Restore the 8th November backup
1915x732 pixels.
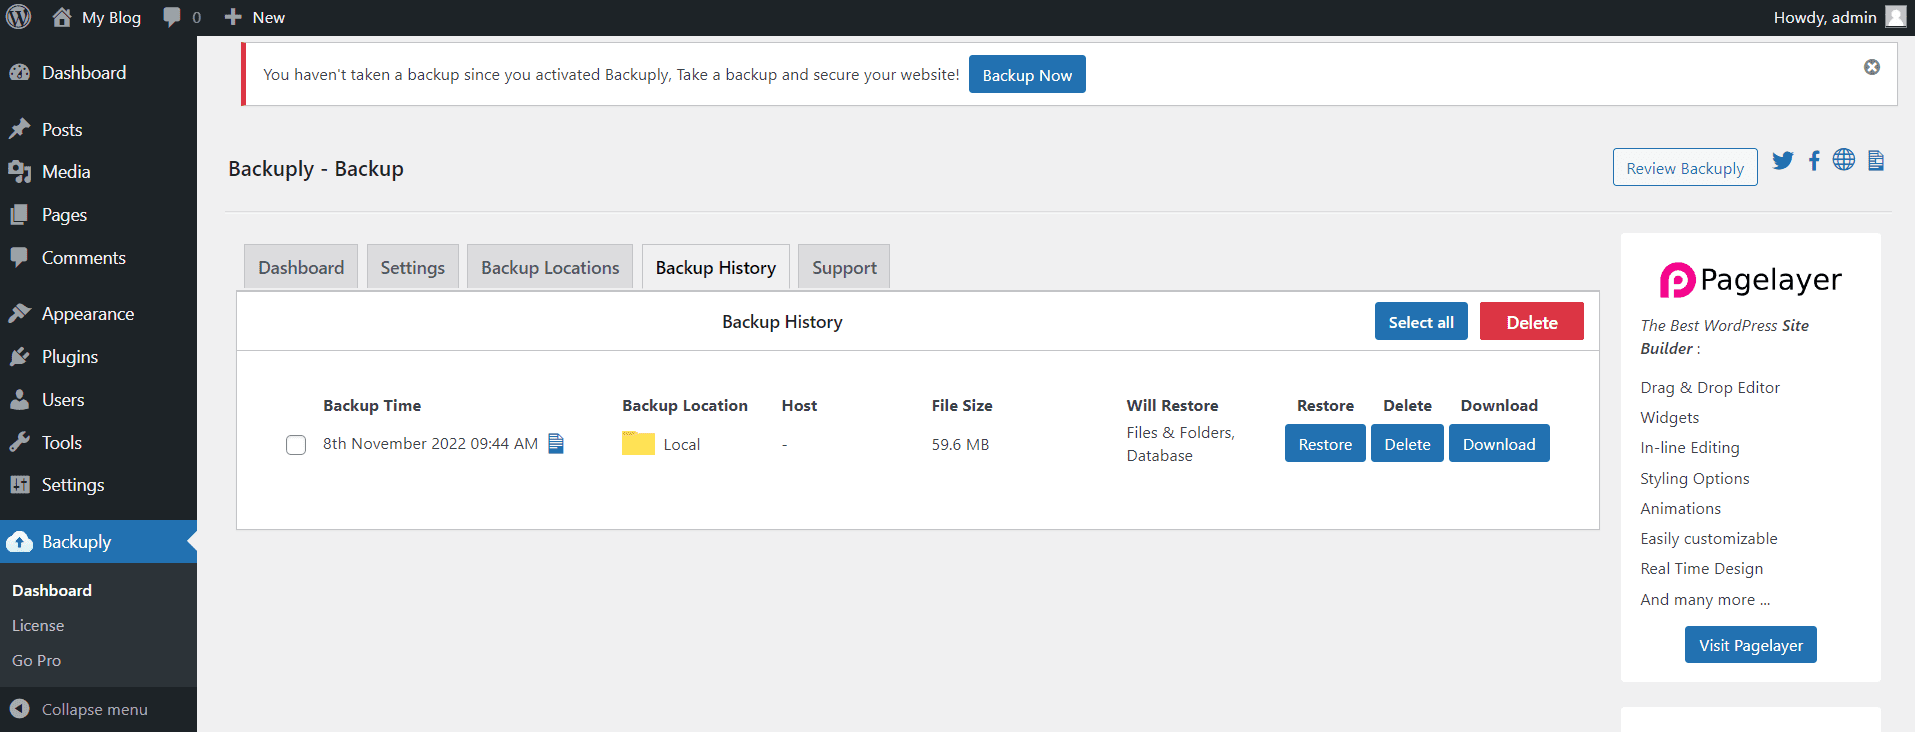[1325, 444]
